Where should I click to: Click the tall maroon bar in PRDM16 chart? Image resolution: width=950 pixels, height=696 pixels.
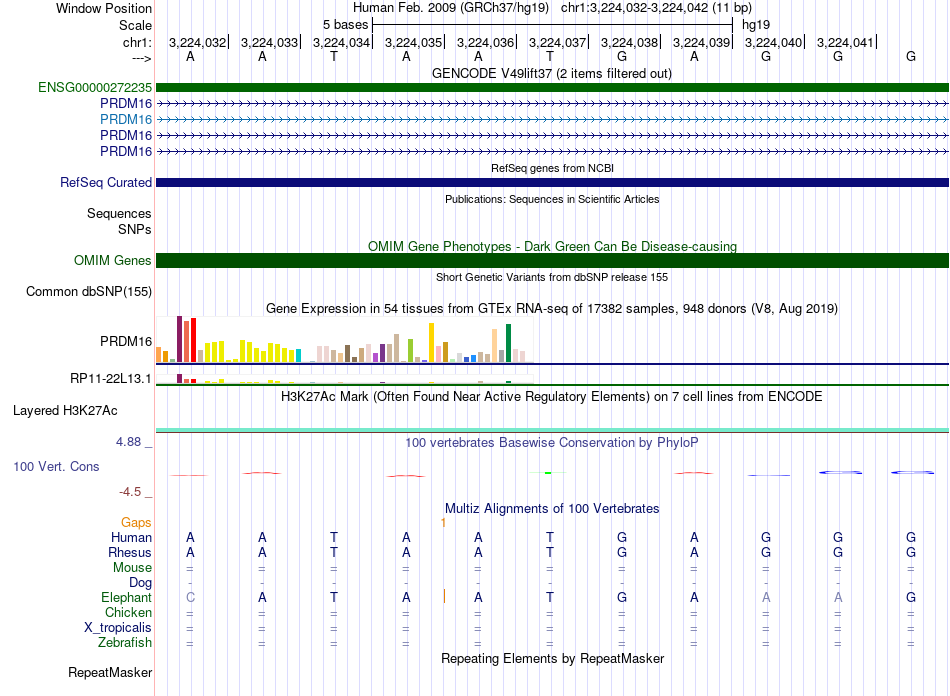179,339
